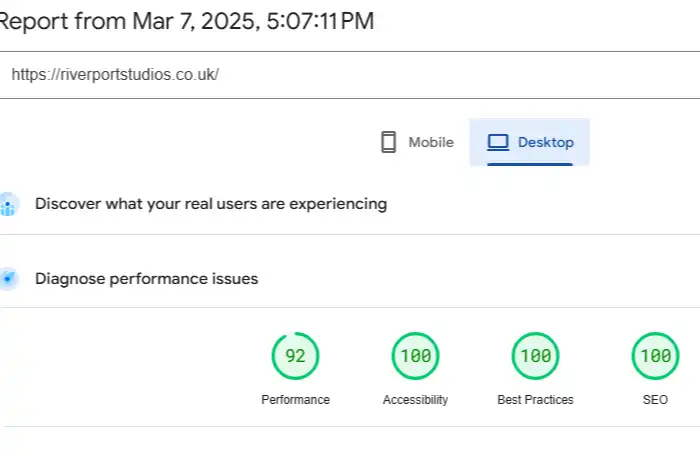Click the real users experience icon
The width and height of the screenshot is (700, 456).
pyautogui.click(x=8, y=205)
